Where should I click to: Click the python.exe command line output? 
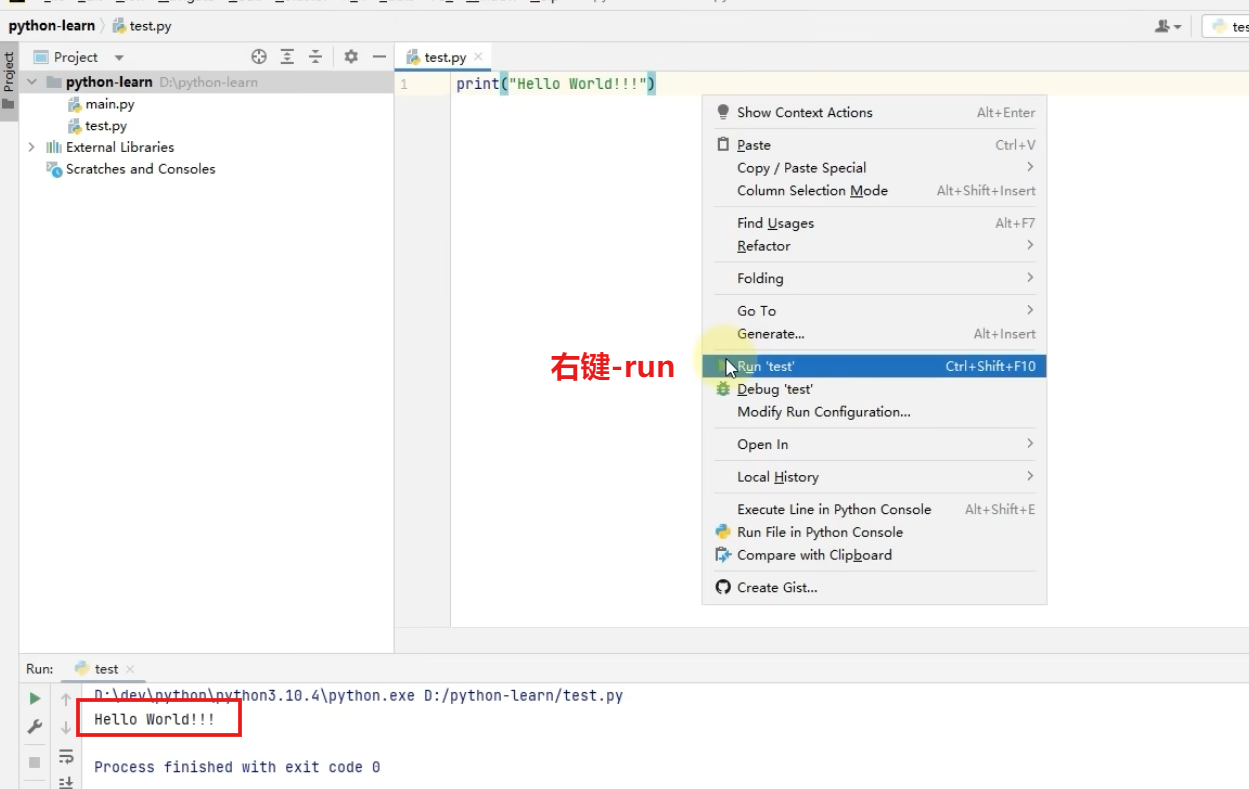[x=358, y=695]
